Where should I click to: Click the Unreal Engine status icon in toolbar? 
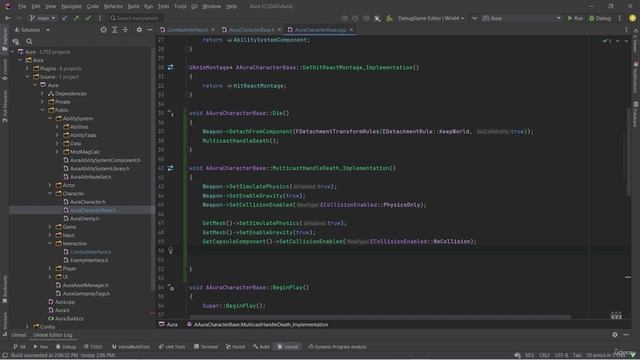click(378, 18)
